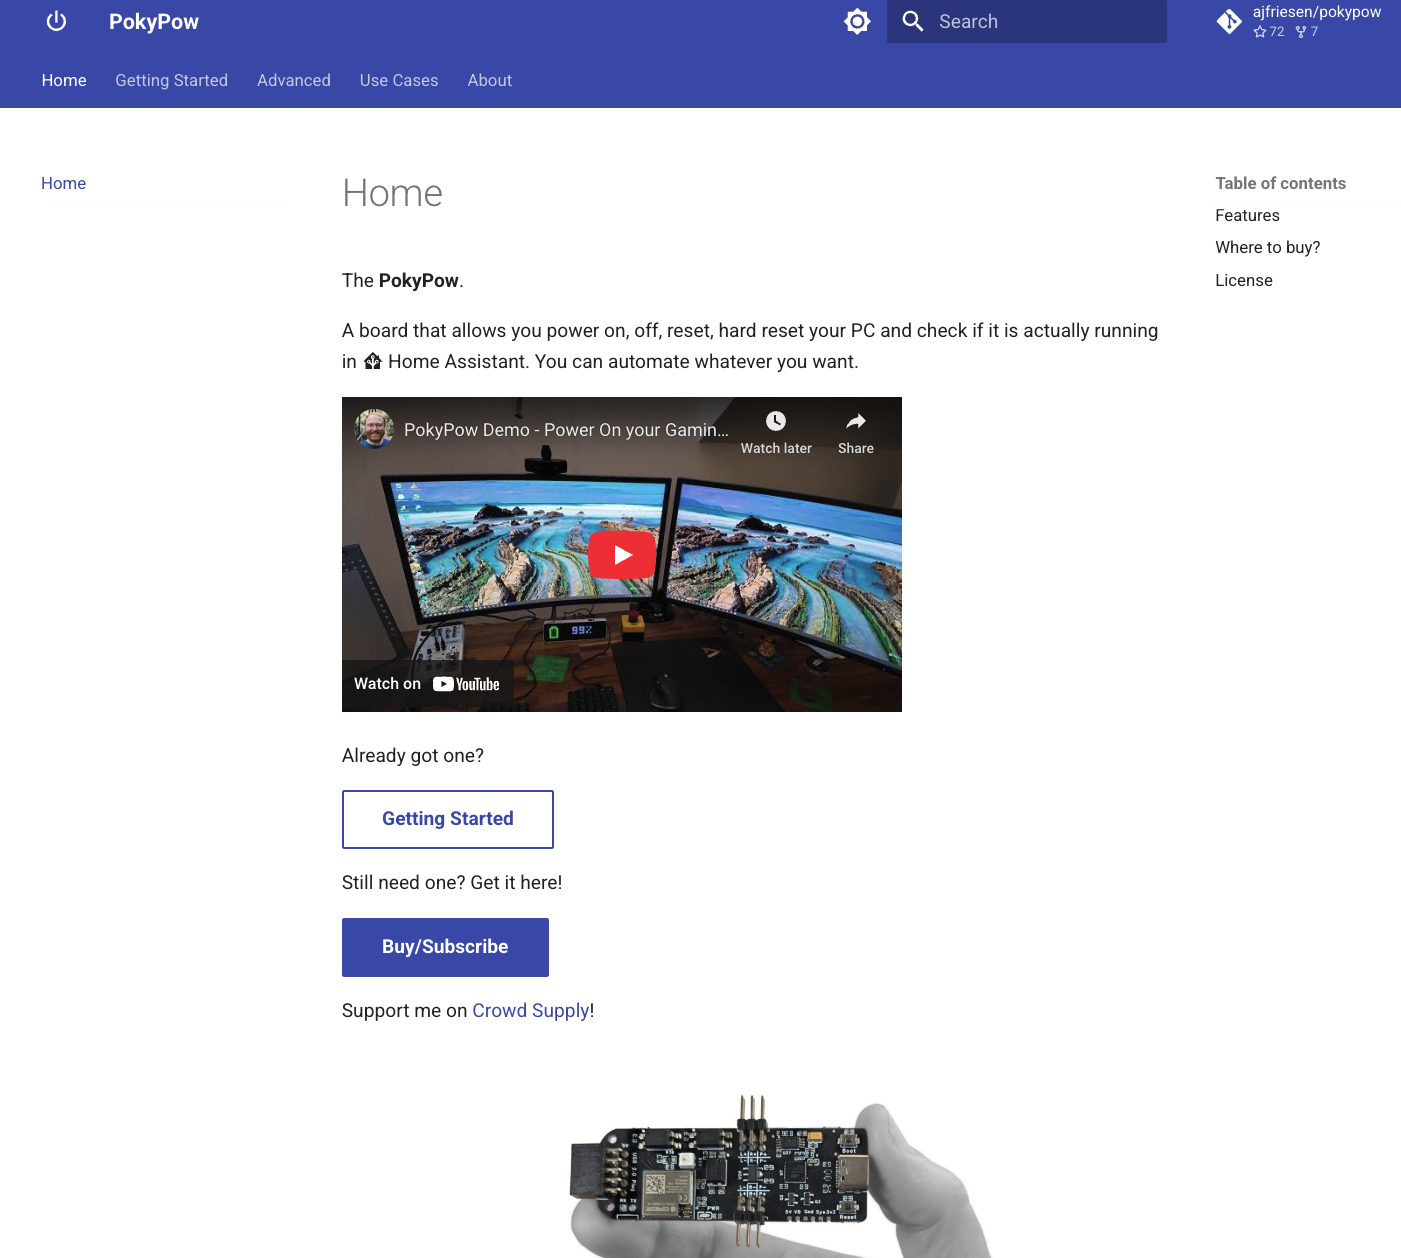Click the Watch later clock icon
The image size is (1401, 1258).
pos(775,422)
